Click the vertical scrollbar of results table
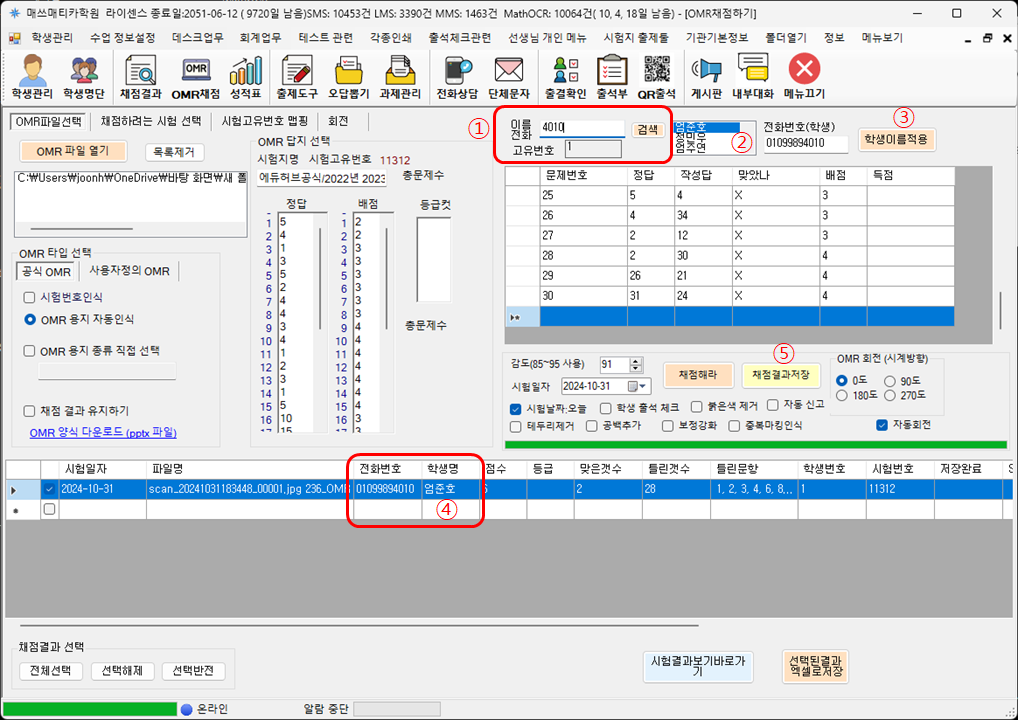 [1000, 310]
